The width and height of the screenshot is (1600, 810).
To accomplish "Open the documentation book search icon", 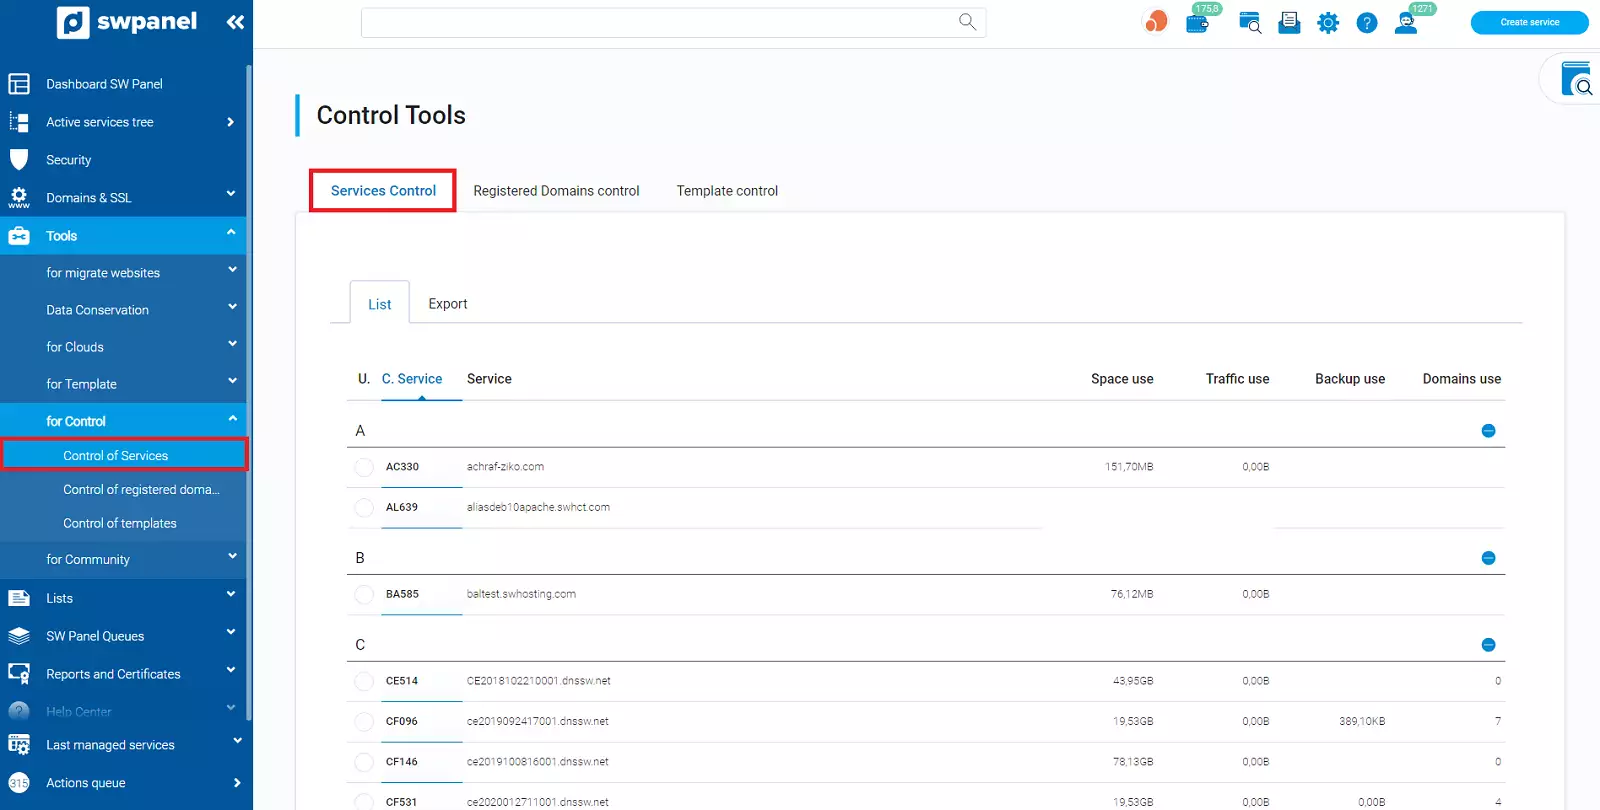I will pyautogui.click(x=1577, y=80).
